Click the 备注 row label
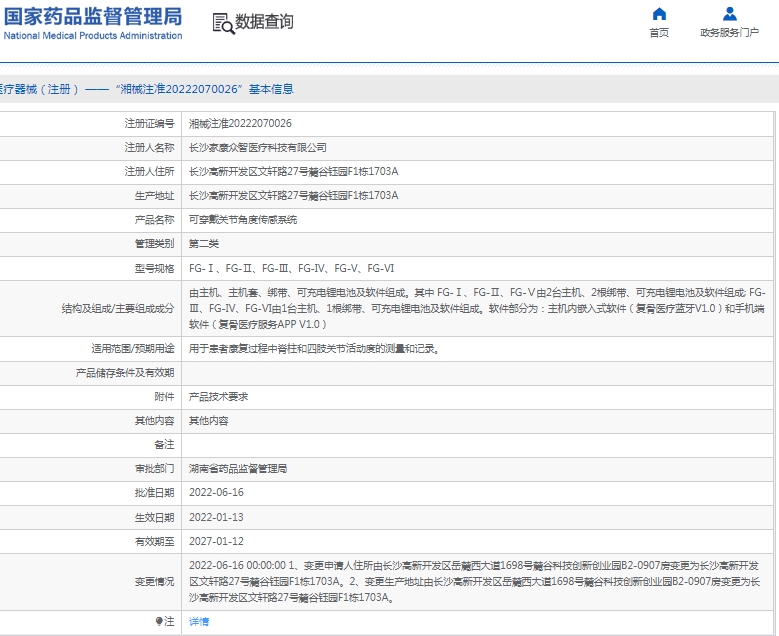Viewport: 779px width, 636px height. [164, 445]
